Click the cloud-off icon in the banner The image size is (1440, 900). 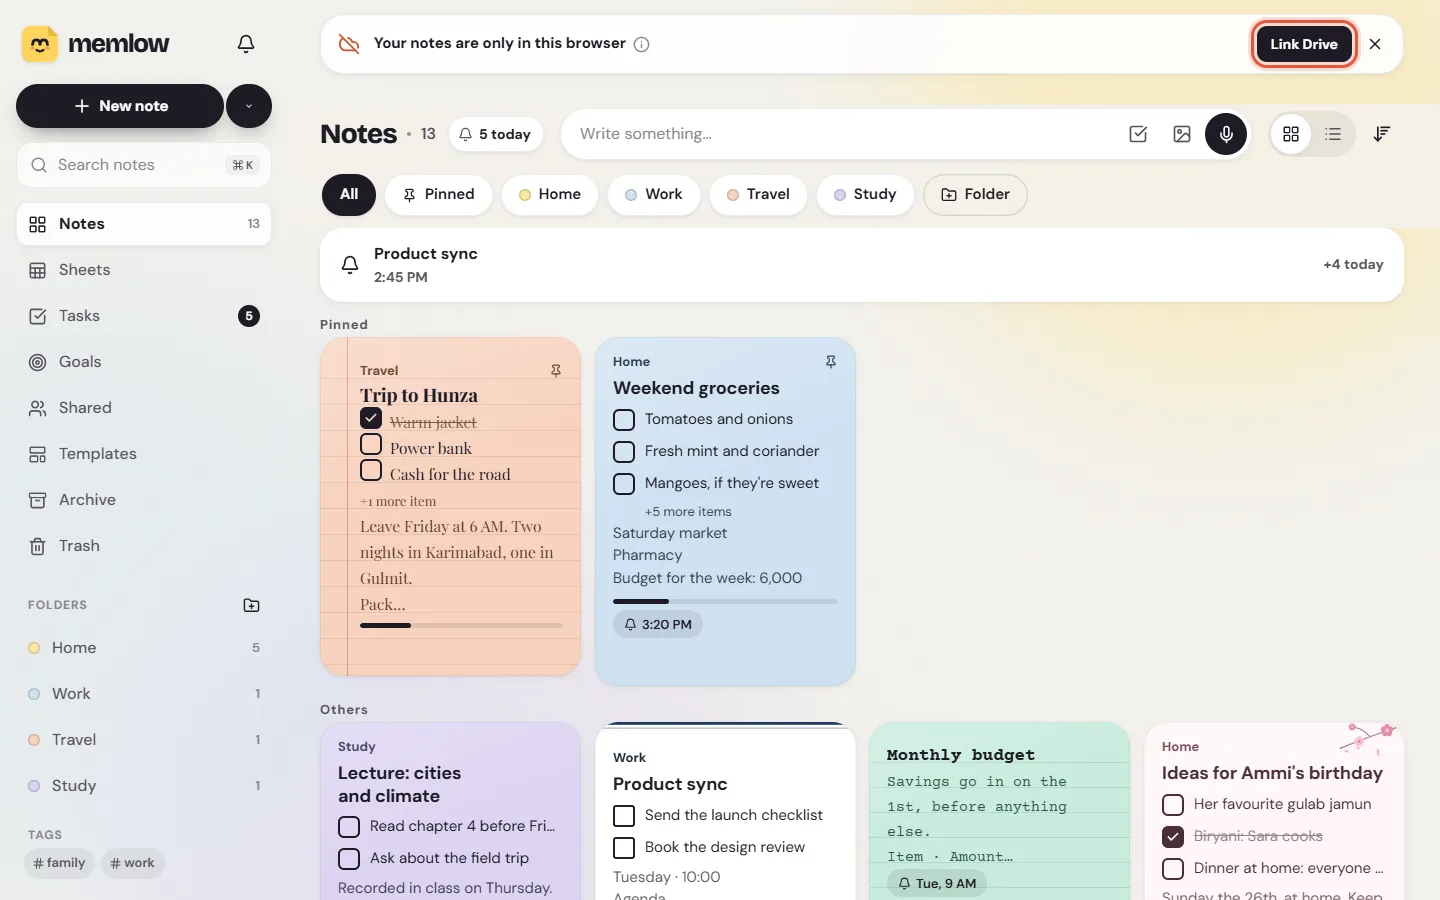(x=349, y=44)
